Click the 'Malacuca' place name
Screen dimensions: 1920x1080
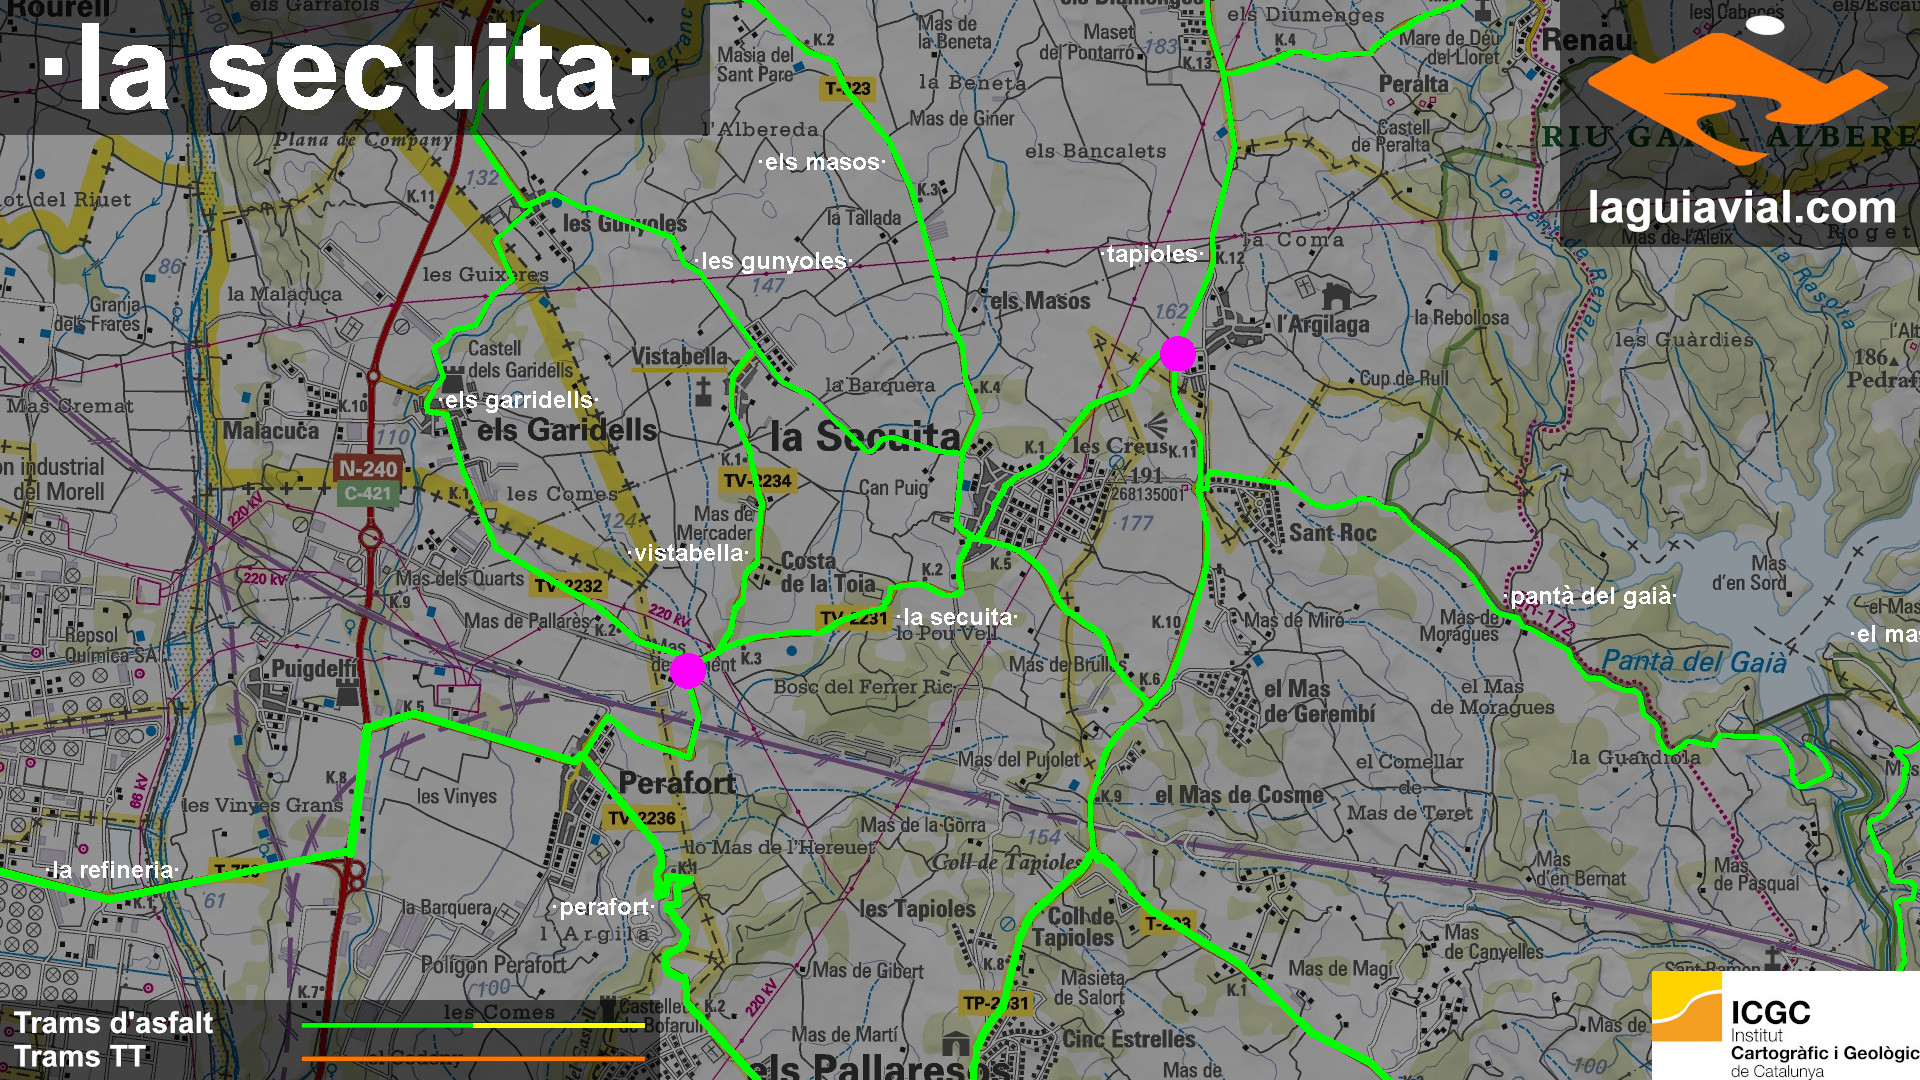coord(270,431)
